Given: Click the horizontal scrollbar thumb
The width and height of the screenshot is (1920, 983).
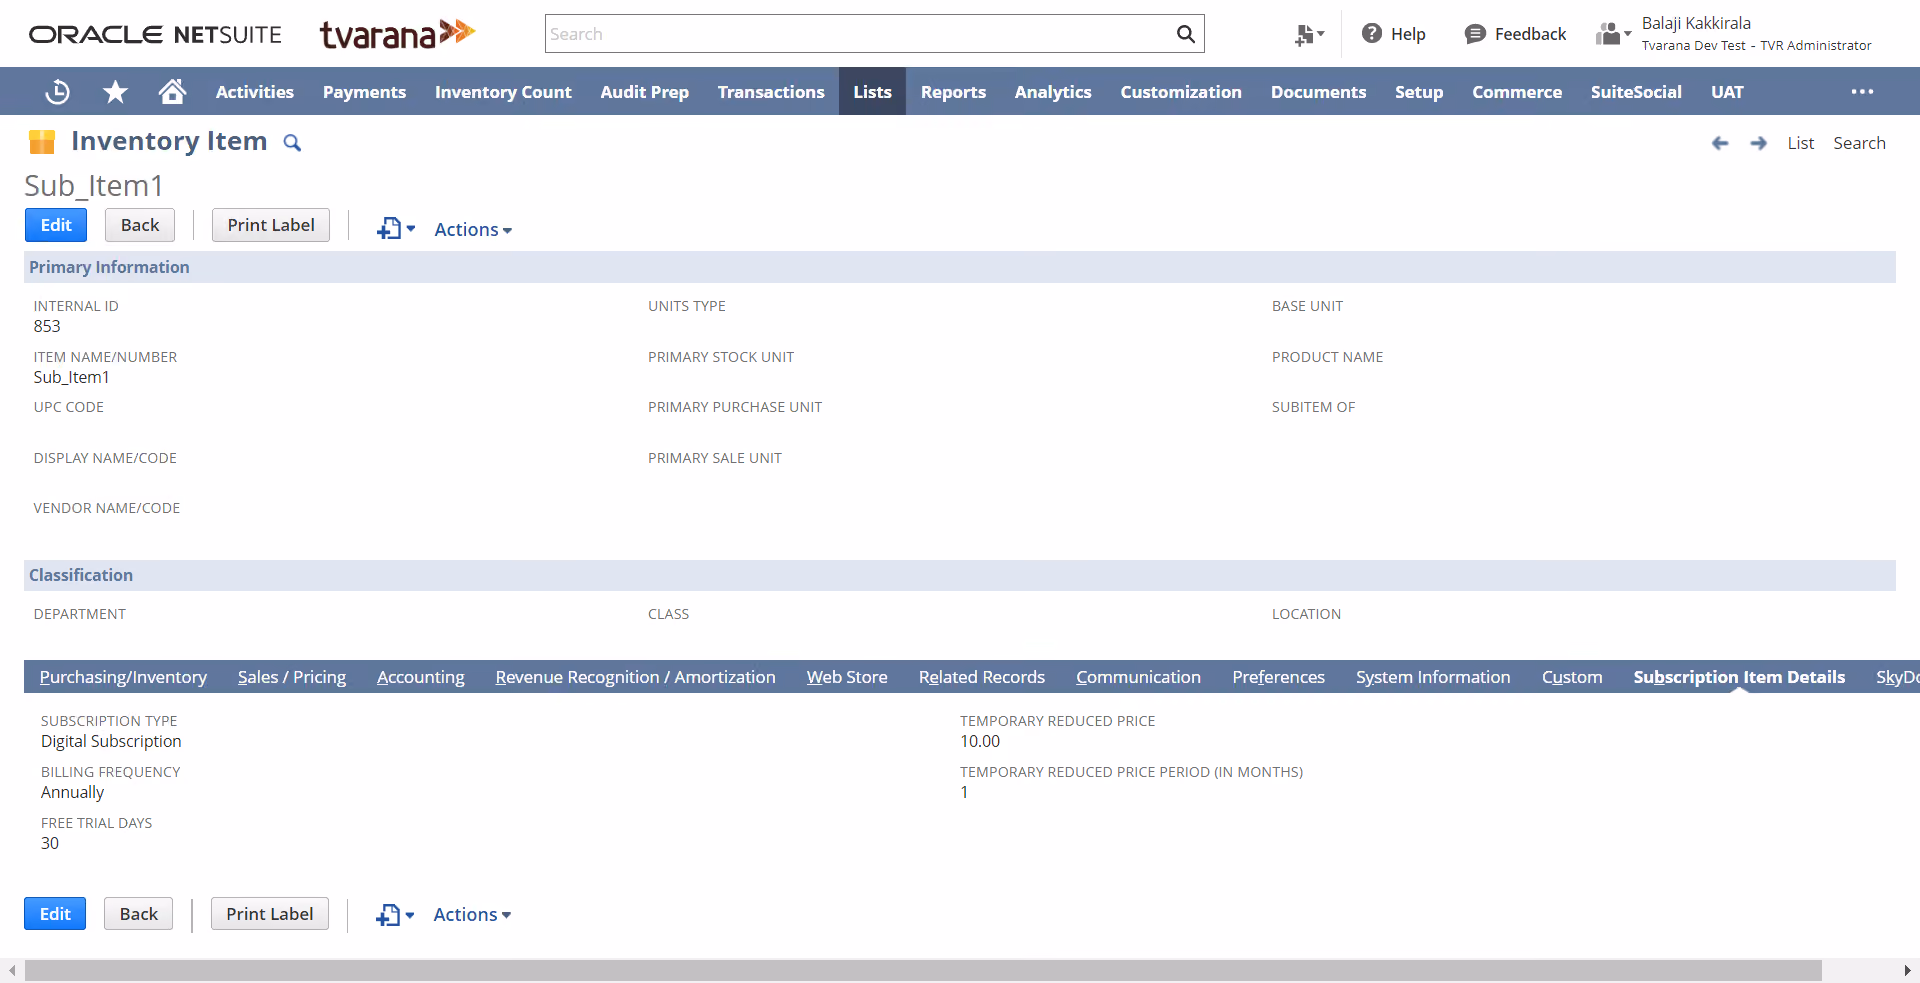Looking at the screenshot, I should tap(923, 971).
